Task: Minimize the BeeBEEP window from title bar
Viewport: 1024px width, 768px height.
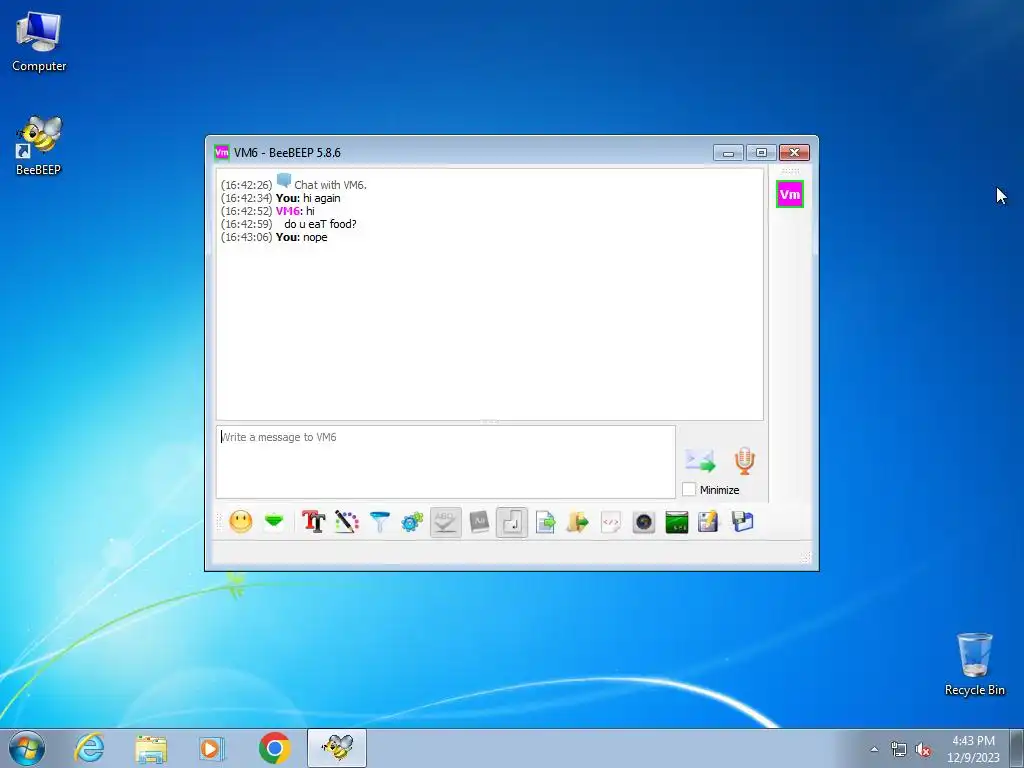Action: [728, 152]
